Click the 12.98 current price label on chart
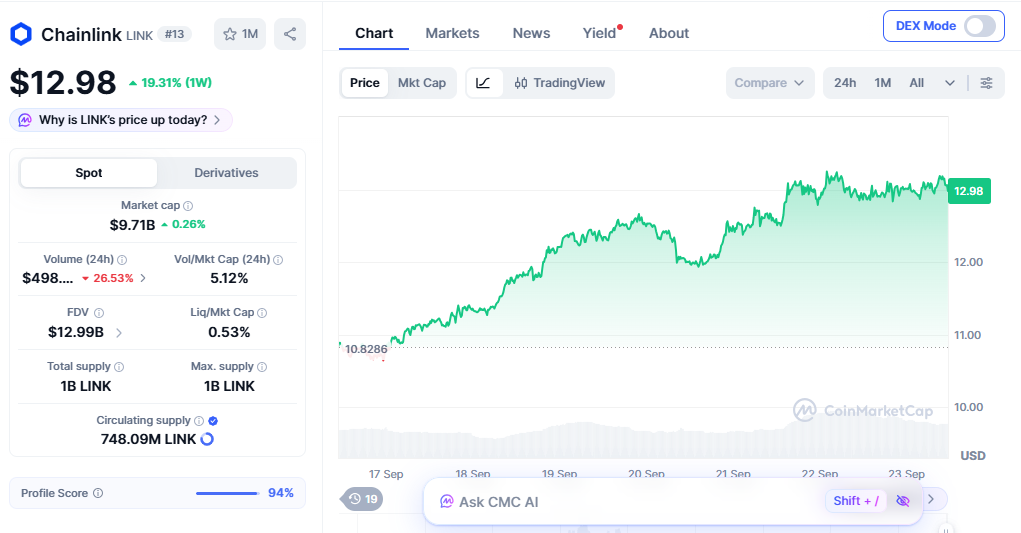 pos(969,191)
